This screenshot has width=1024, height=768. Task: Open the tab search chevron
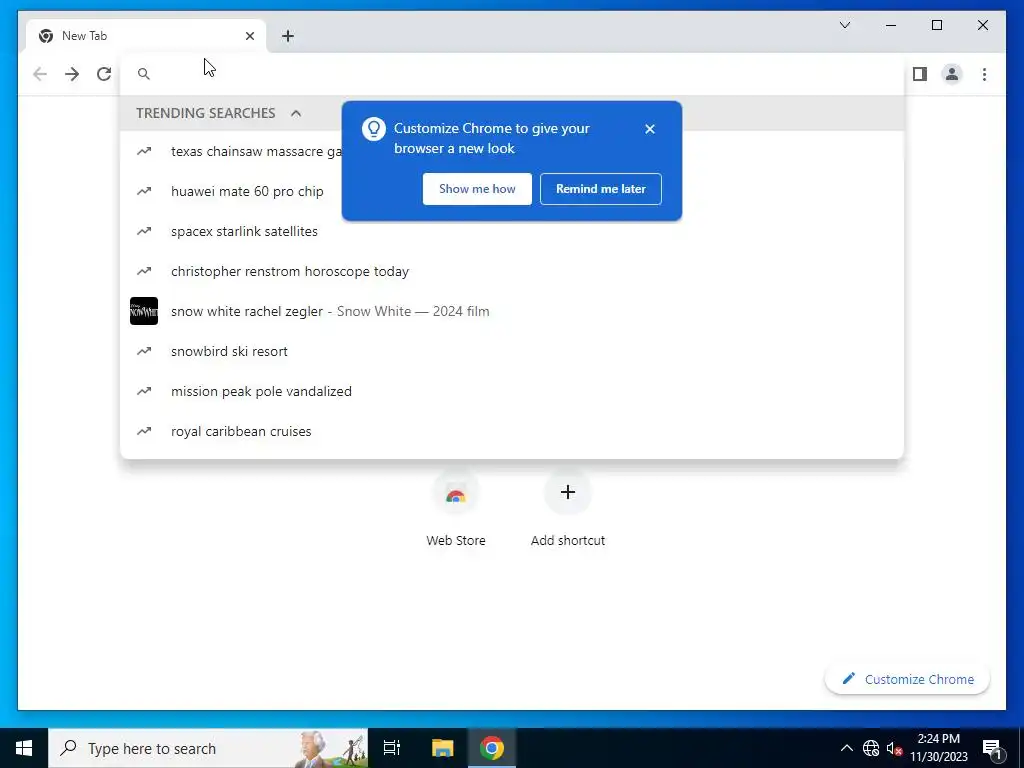844,25
